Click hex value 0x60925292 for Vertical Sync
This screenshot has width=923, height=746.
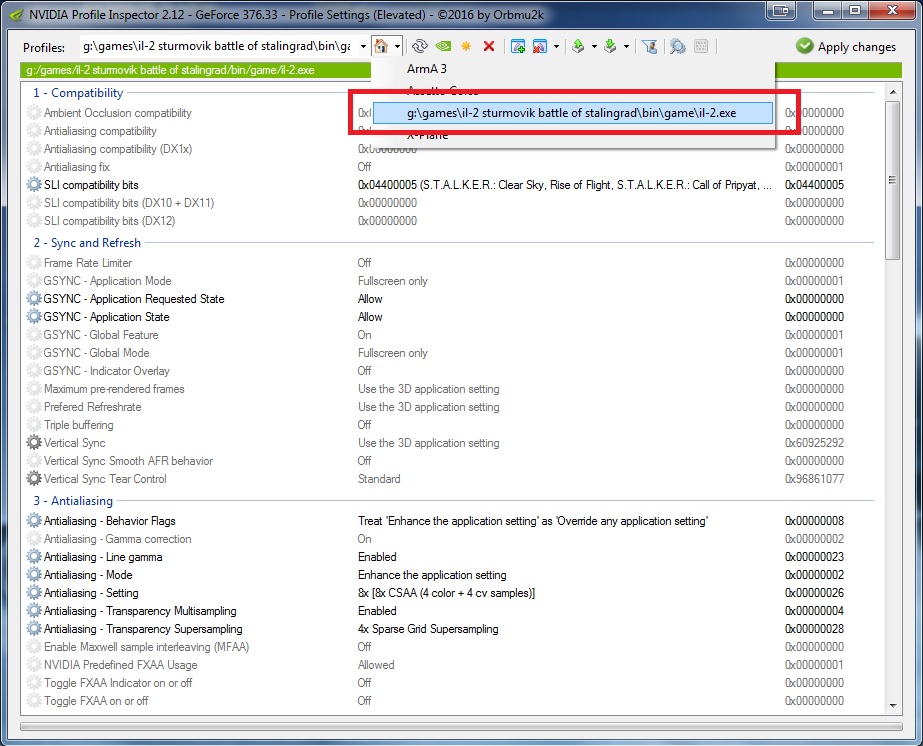pyautogui.click(x=814, y=443)
